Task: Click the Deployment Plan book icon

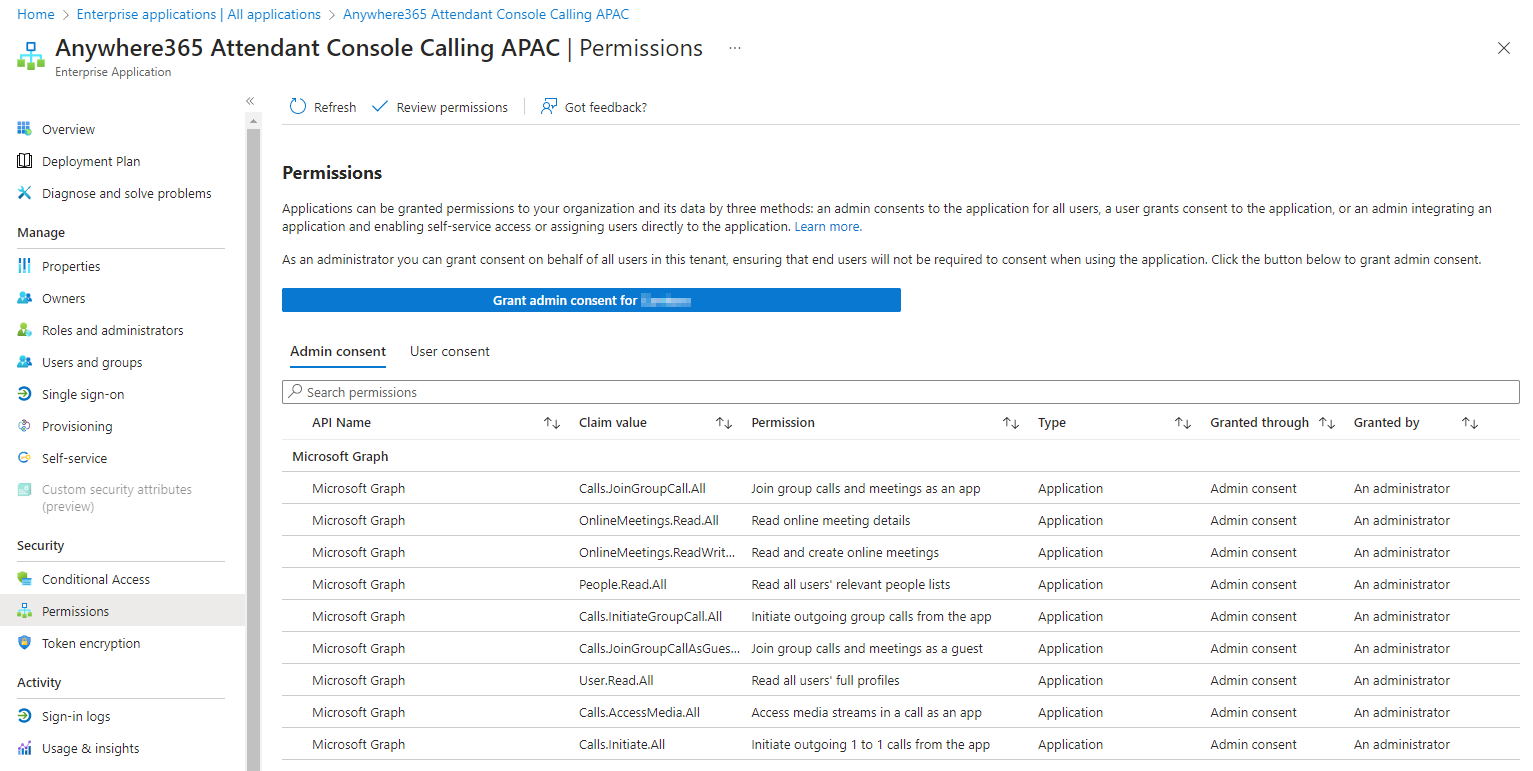Action: [25, 161]
